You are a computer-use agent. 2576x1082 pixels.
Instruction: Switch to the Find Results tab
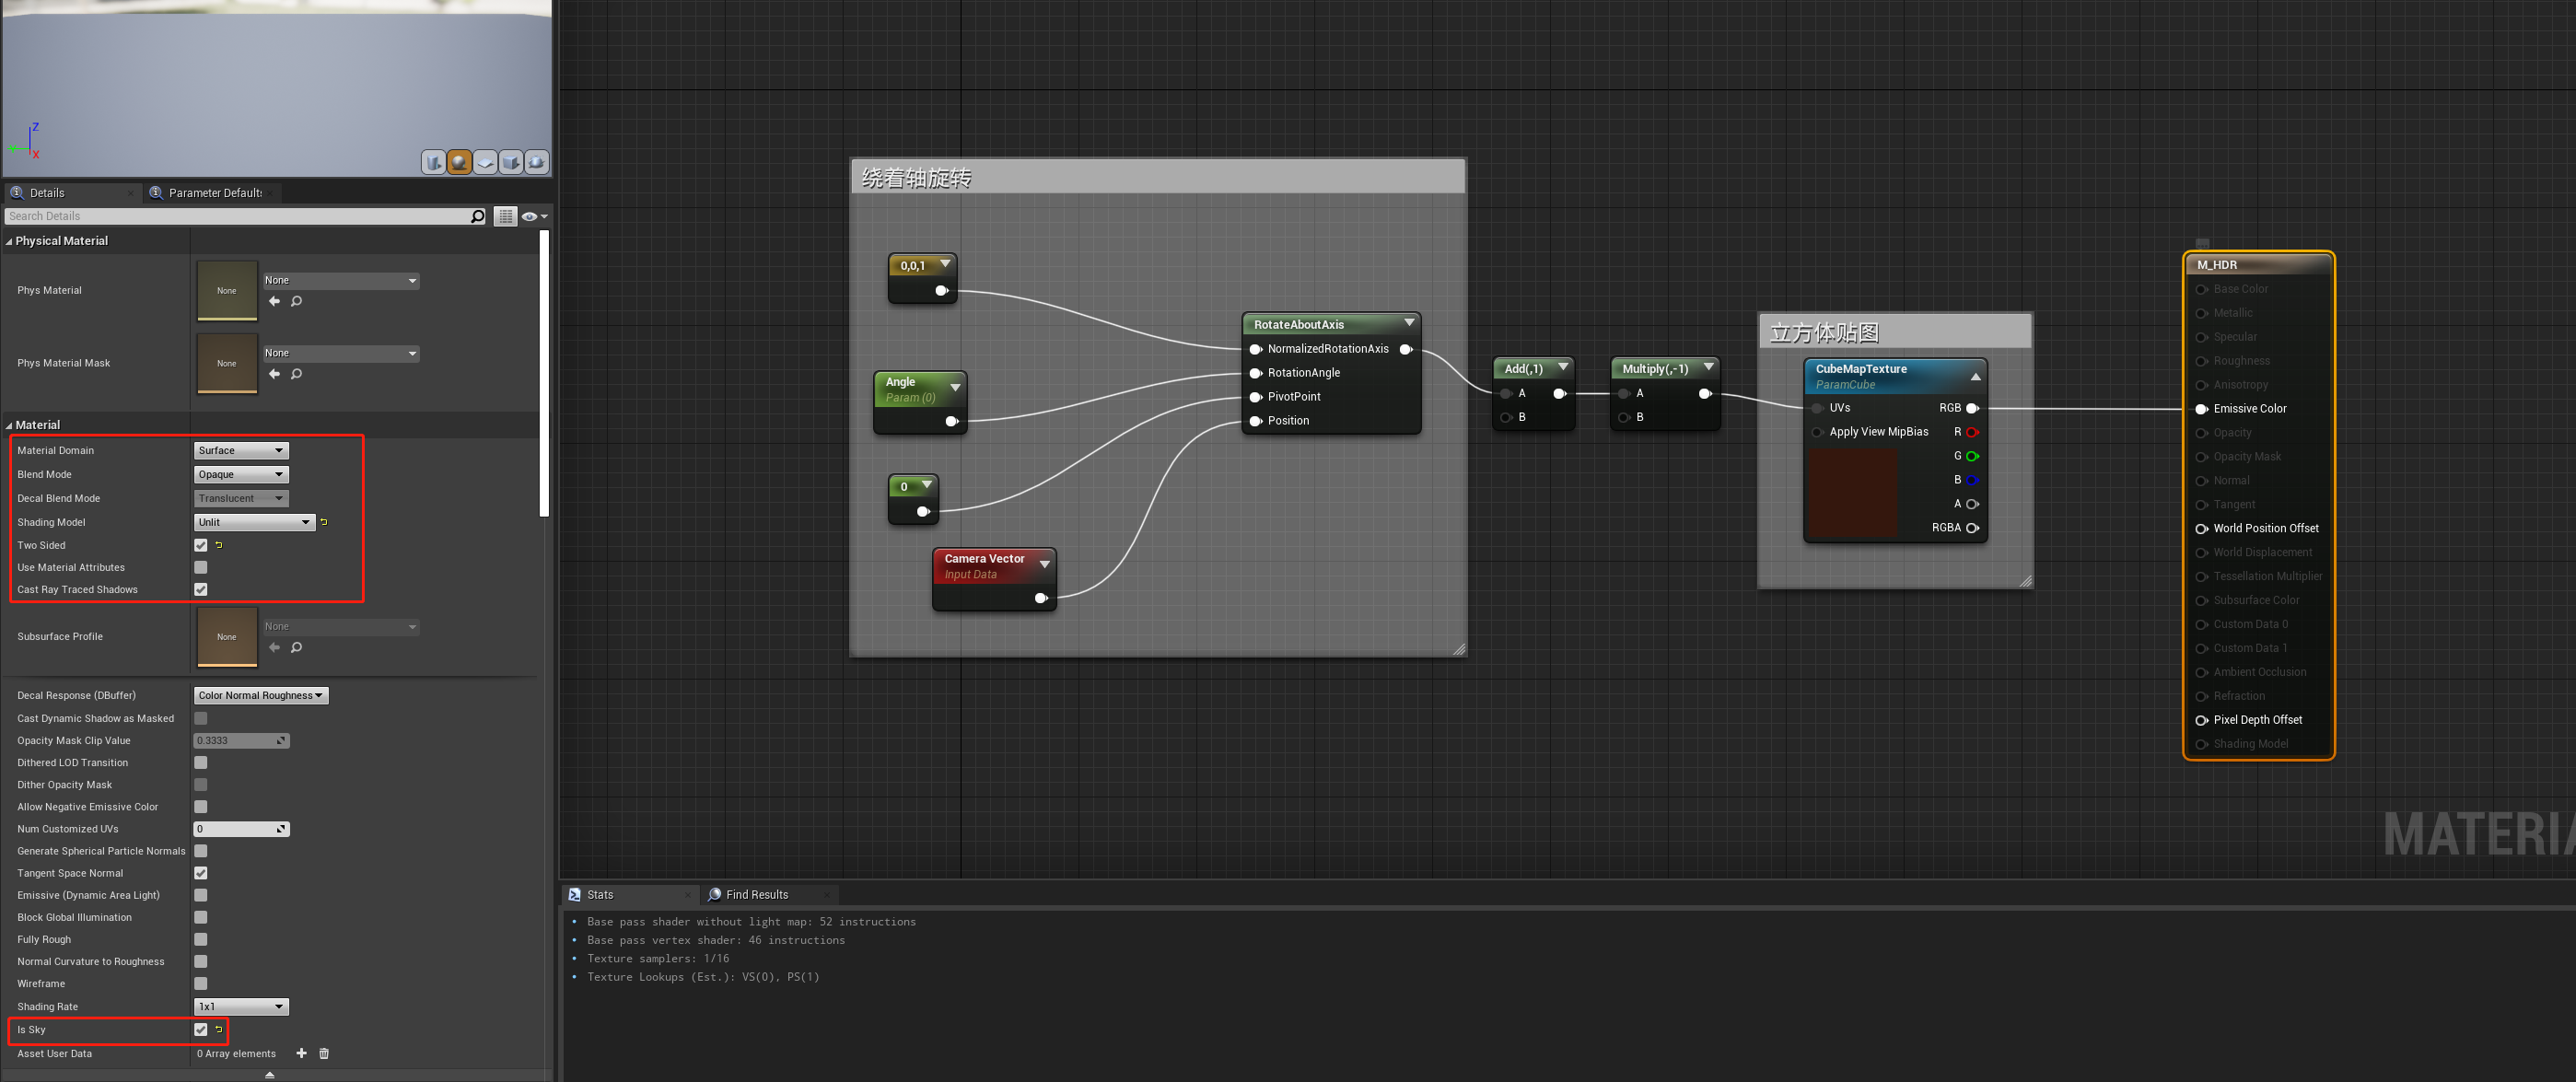coord(756,895)
